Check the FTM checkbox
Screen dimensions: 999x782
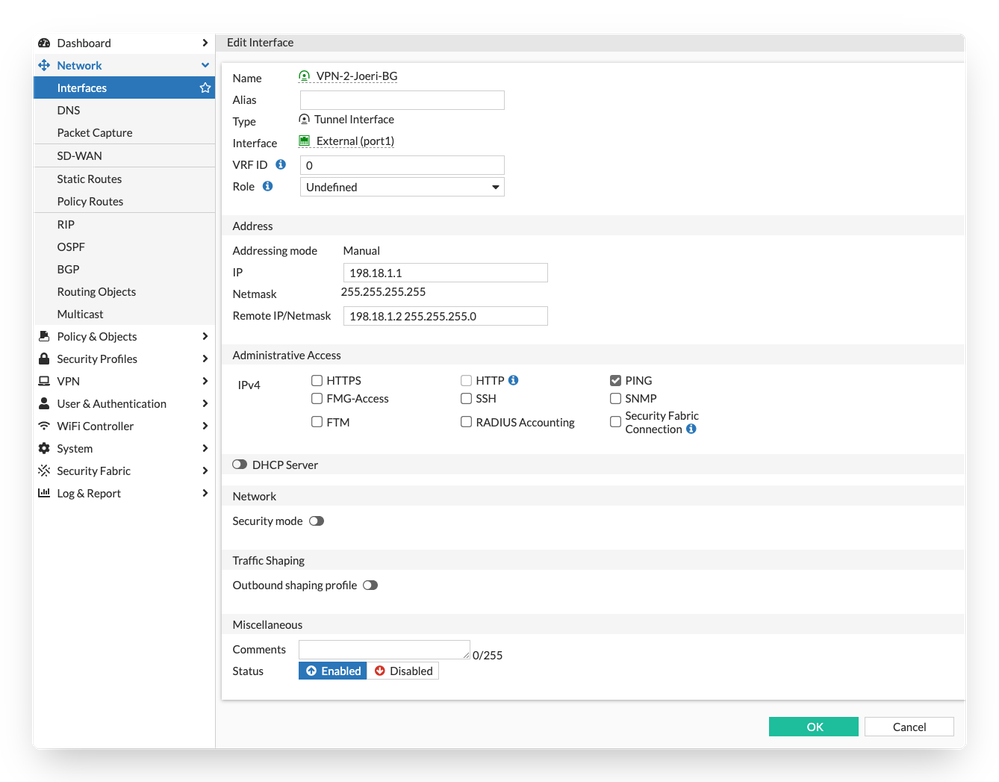[317, 421]
